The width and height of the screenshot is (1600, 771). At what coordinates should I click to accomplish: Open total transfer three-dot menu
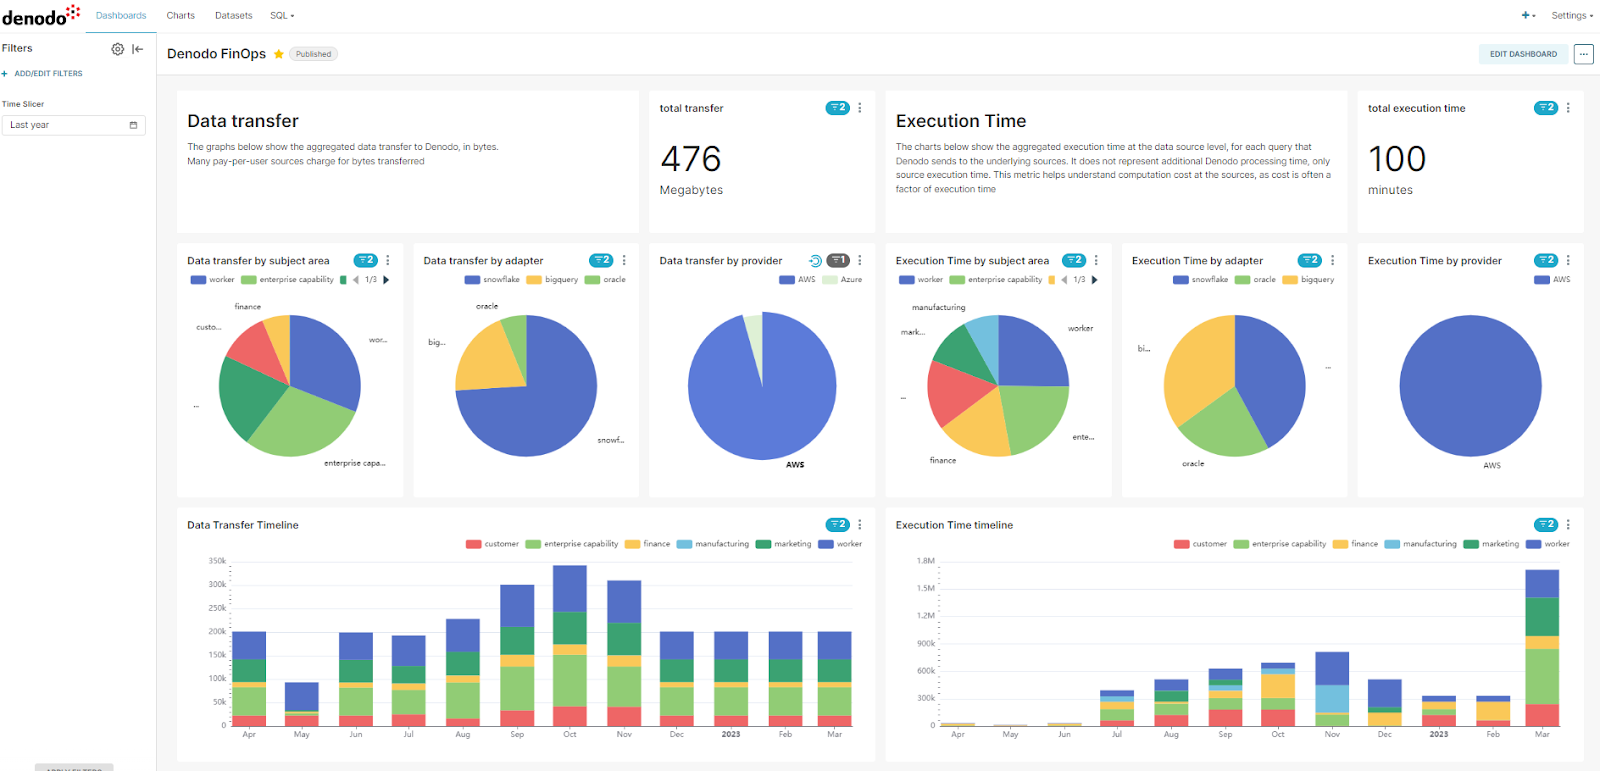tap(860, 108)
